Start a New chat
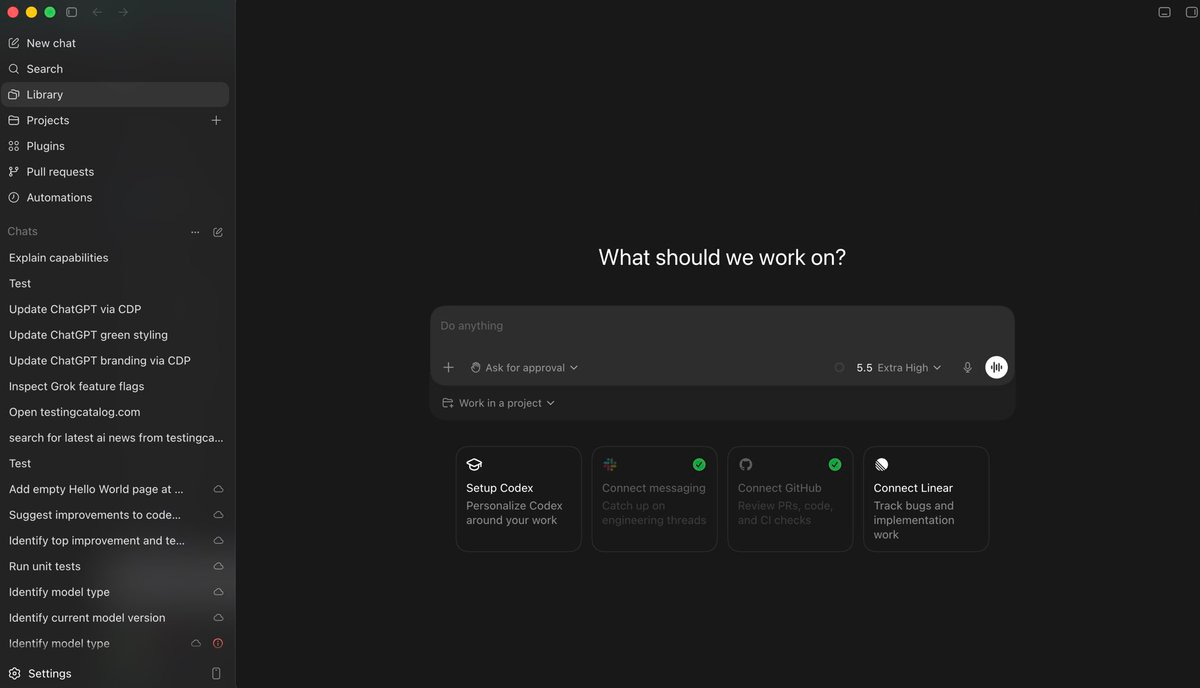Image resolution: width=1200 pixels, height=688 pixels. pos(115,43)
